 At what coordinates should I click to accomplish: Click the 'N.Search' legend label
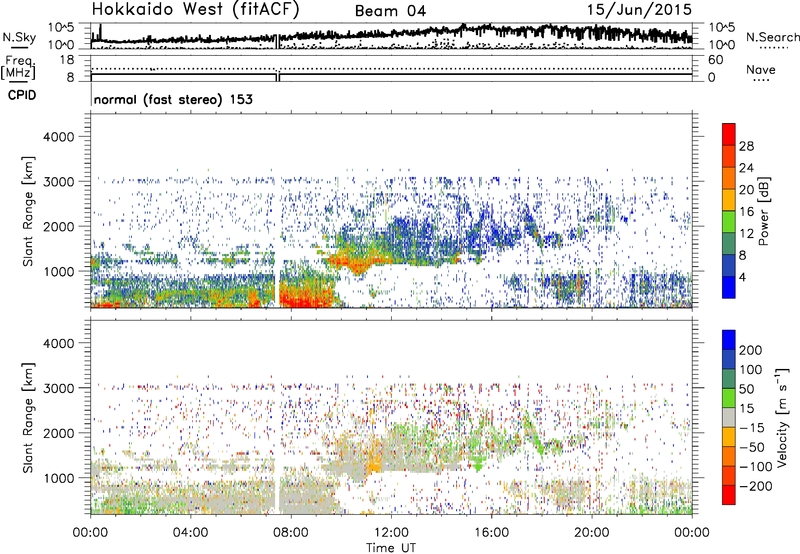[772, 37]
